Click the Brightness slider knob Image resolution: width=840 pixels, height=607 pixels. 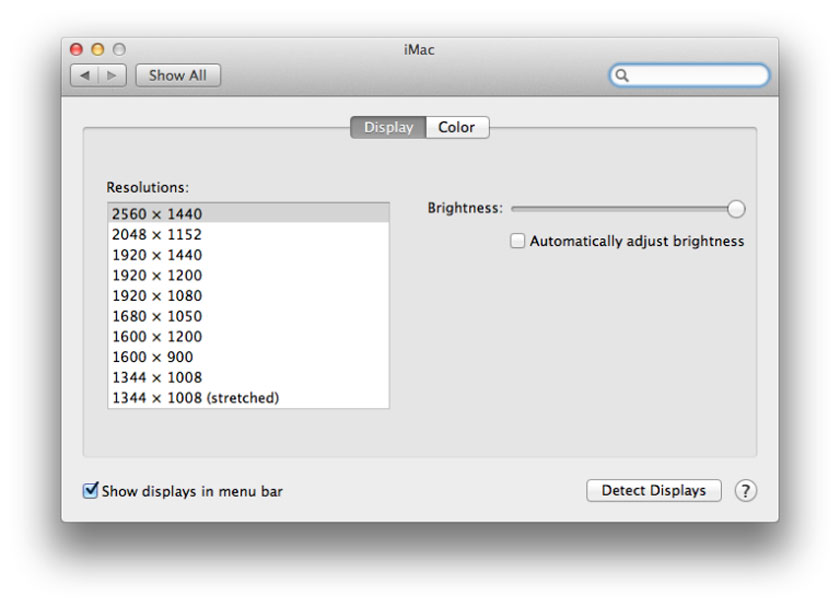click(736, 208)
